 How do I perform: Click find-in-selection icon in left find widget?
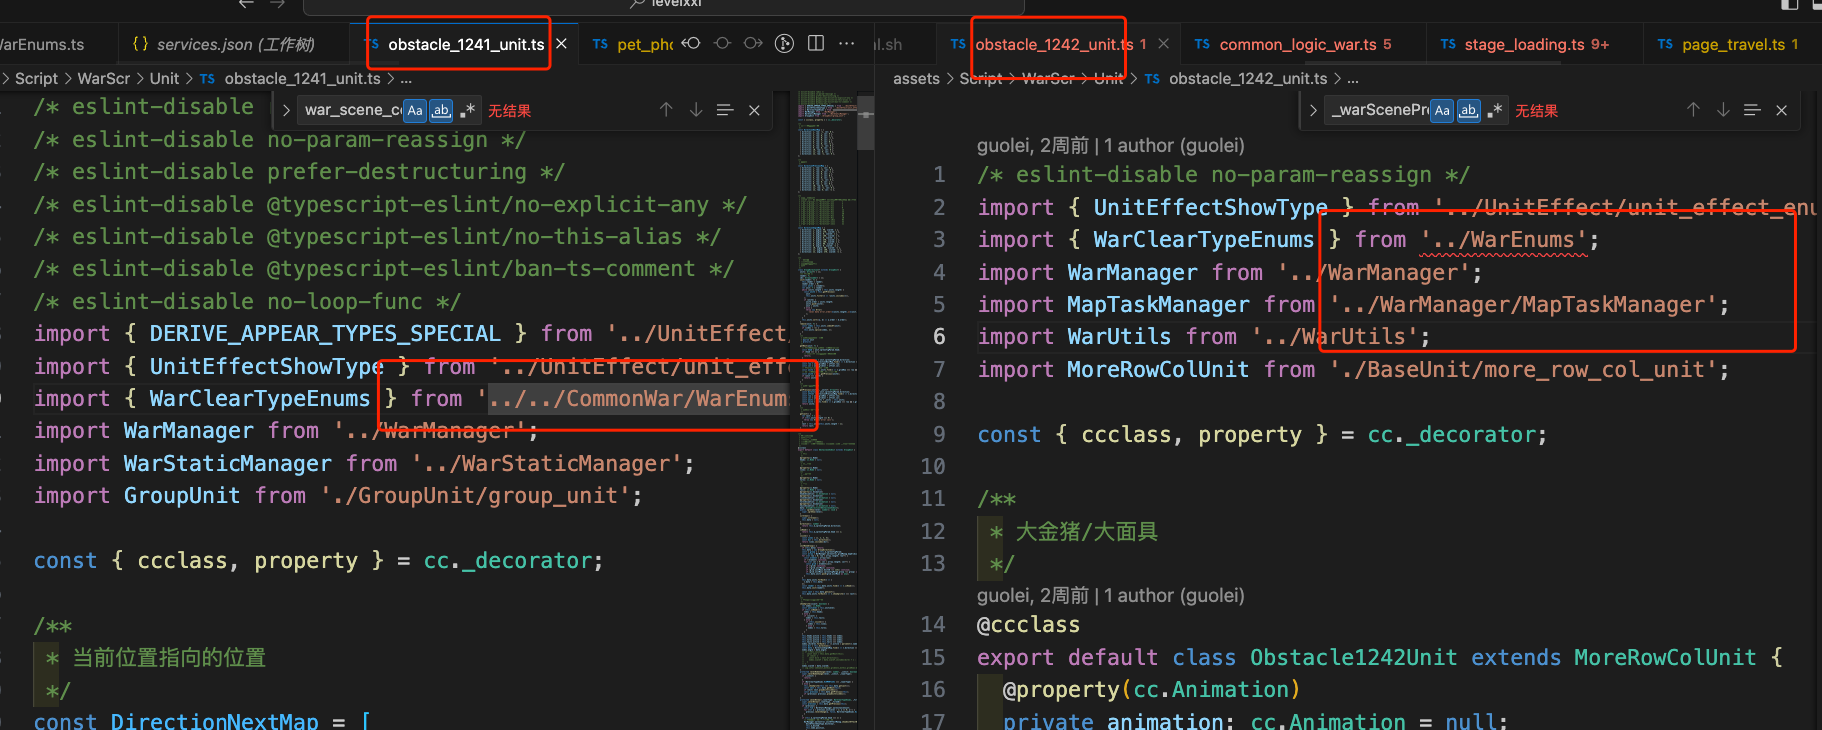click(725, 110)
